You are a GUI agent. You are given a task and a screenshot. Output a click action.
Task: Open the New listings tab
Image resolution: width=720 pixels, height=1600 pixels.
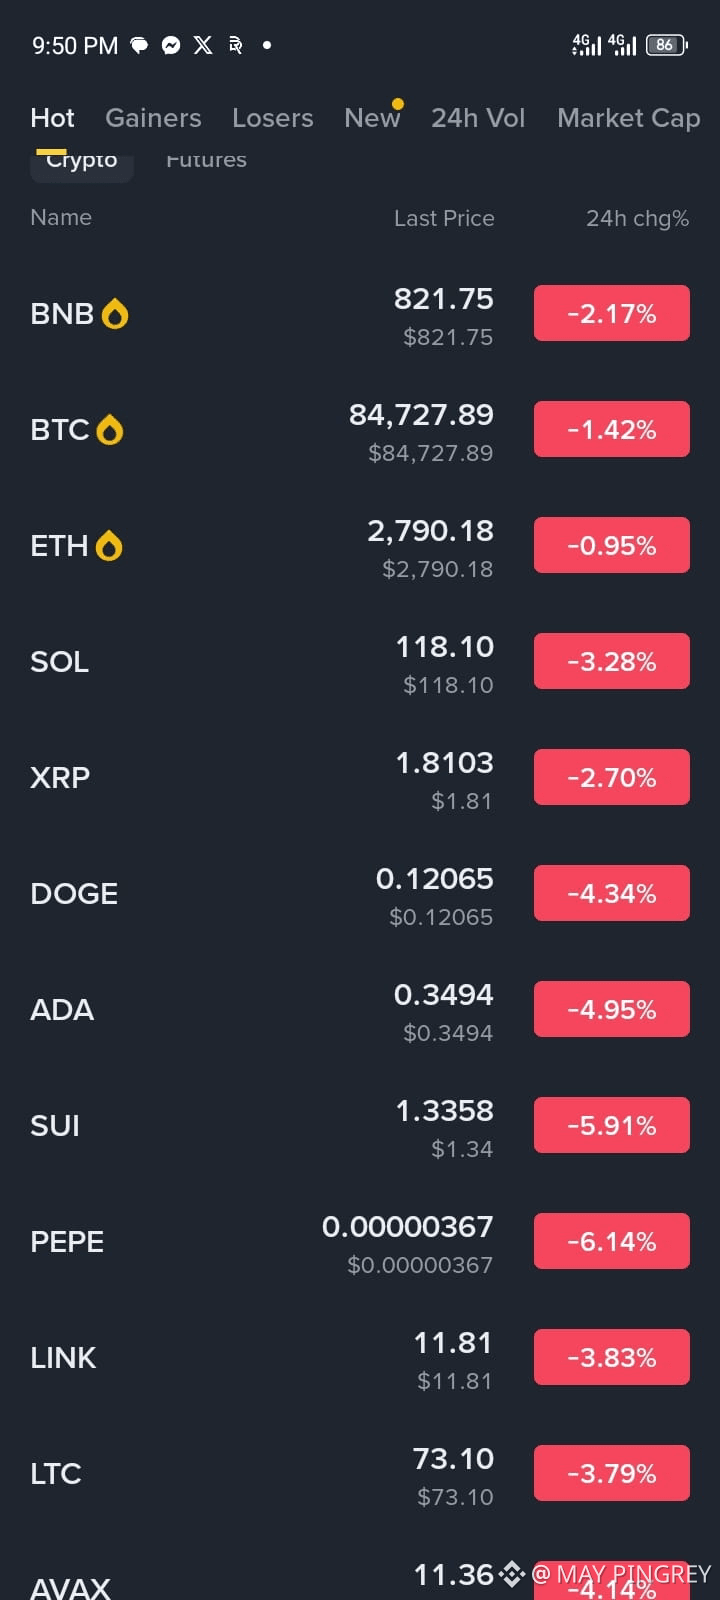click(x=372, y=118)
